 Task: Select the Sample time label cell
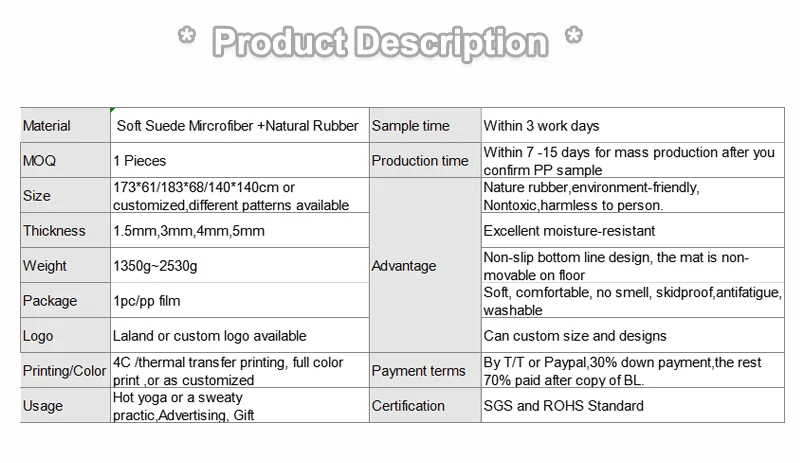[x=424, y=126]
